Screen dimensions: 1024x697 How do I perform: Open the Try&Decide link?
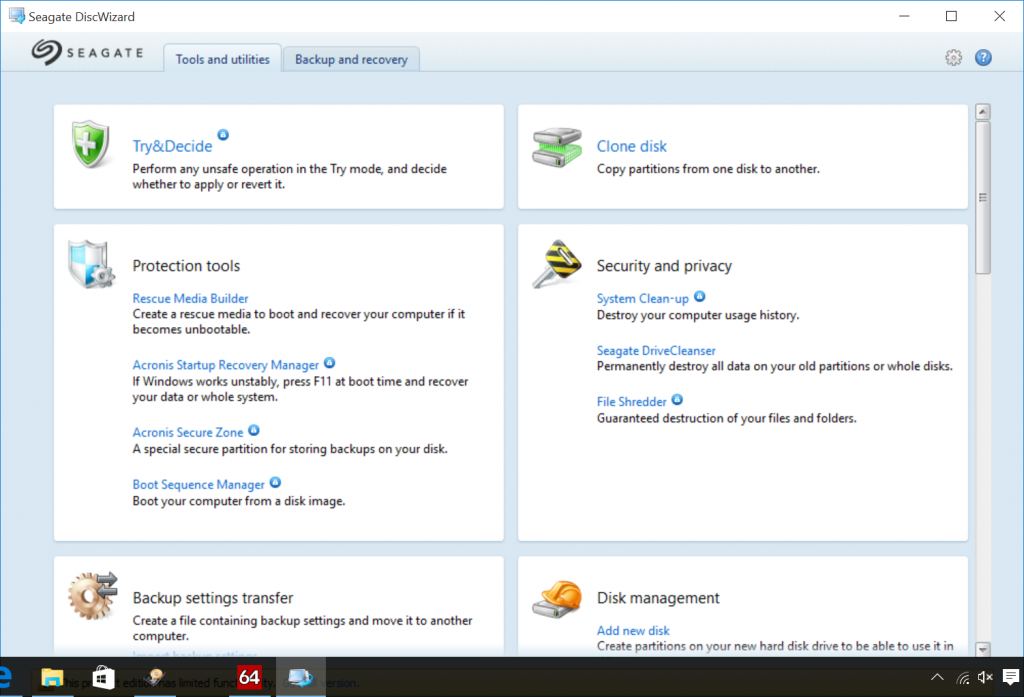tap(172, 146)
